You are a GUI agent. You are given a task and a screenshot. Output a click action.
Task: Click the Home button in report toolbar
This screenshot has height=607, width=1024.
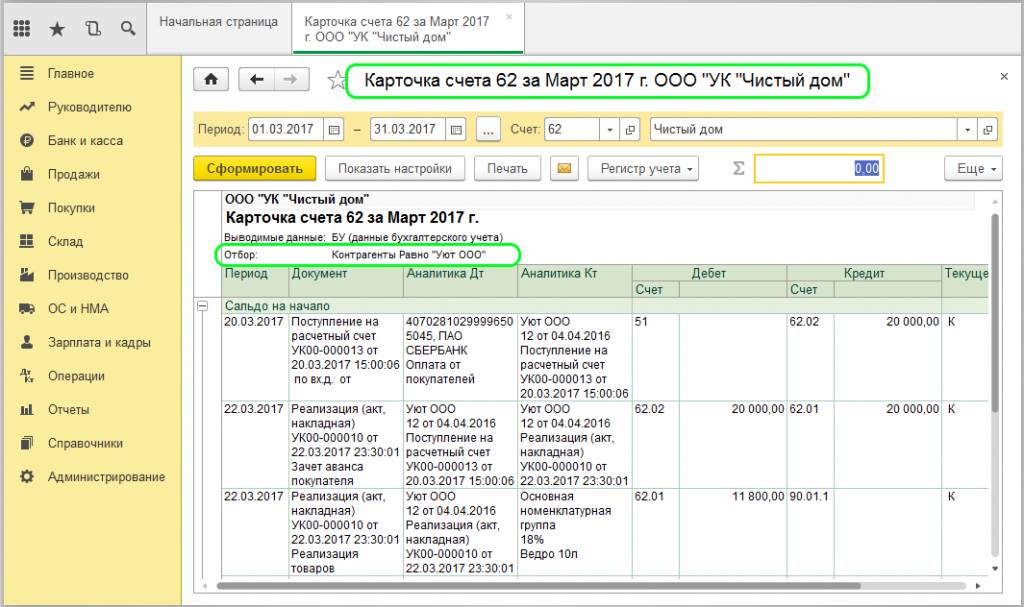click(211, 80)
